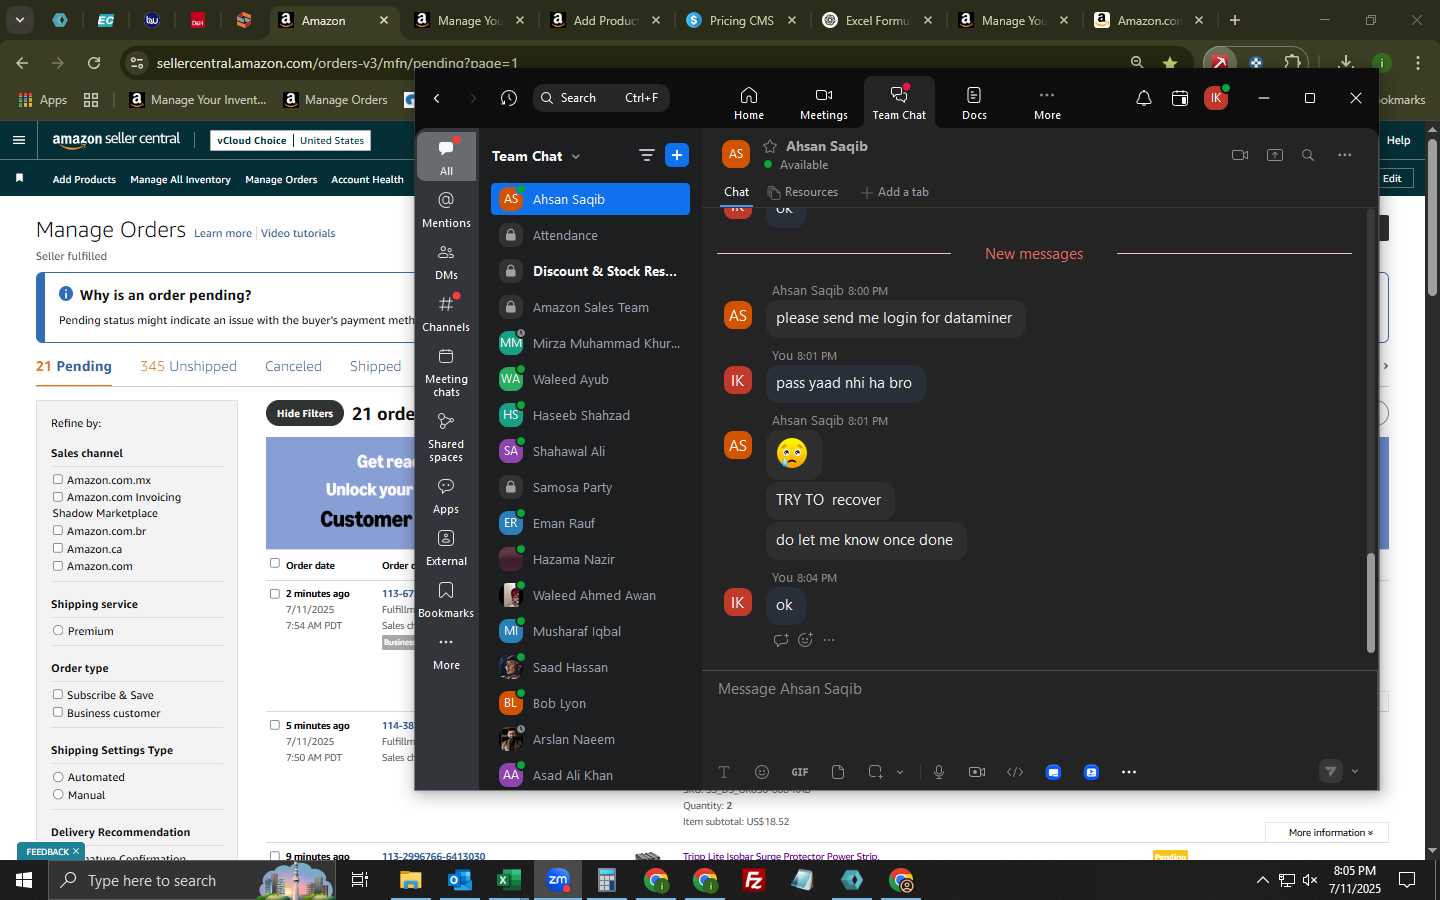Select Chat tab in conversation
This screenshot has height=900, width=1440.
(736, 192)
